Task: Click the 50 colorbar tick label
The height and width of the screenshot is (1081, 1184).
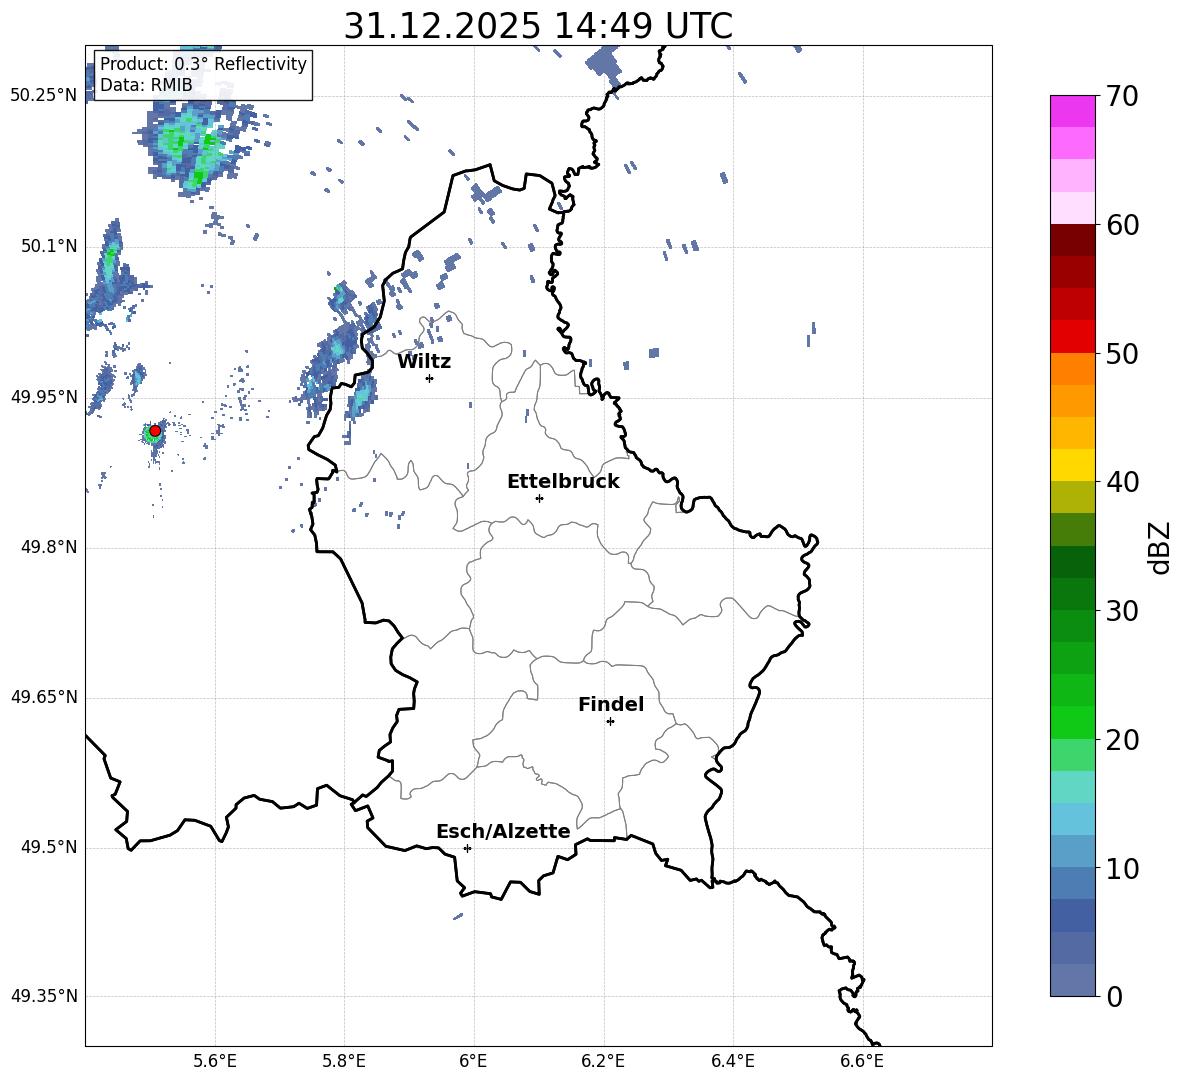Action: pos(1121,353)
